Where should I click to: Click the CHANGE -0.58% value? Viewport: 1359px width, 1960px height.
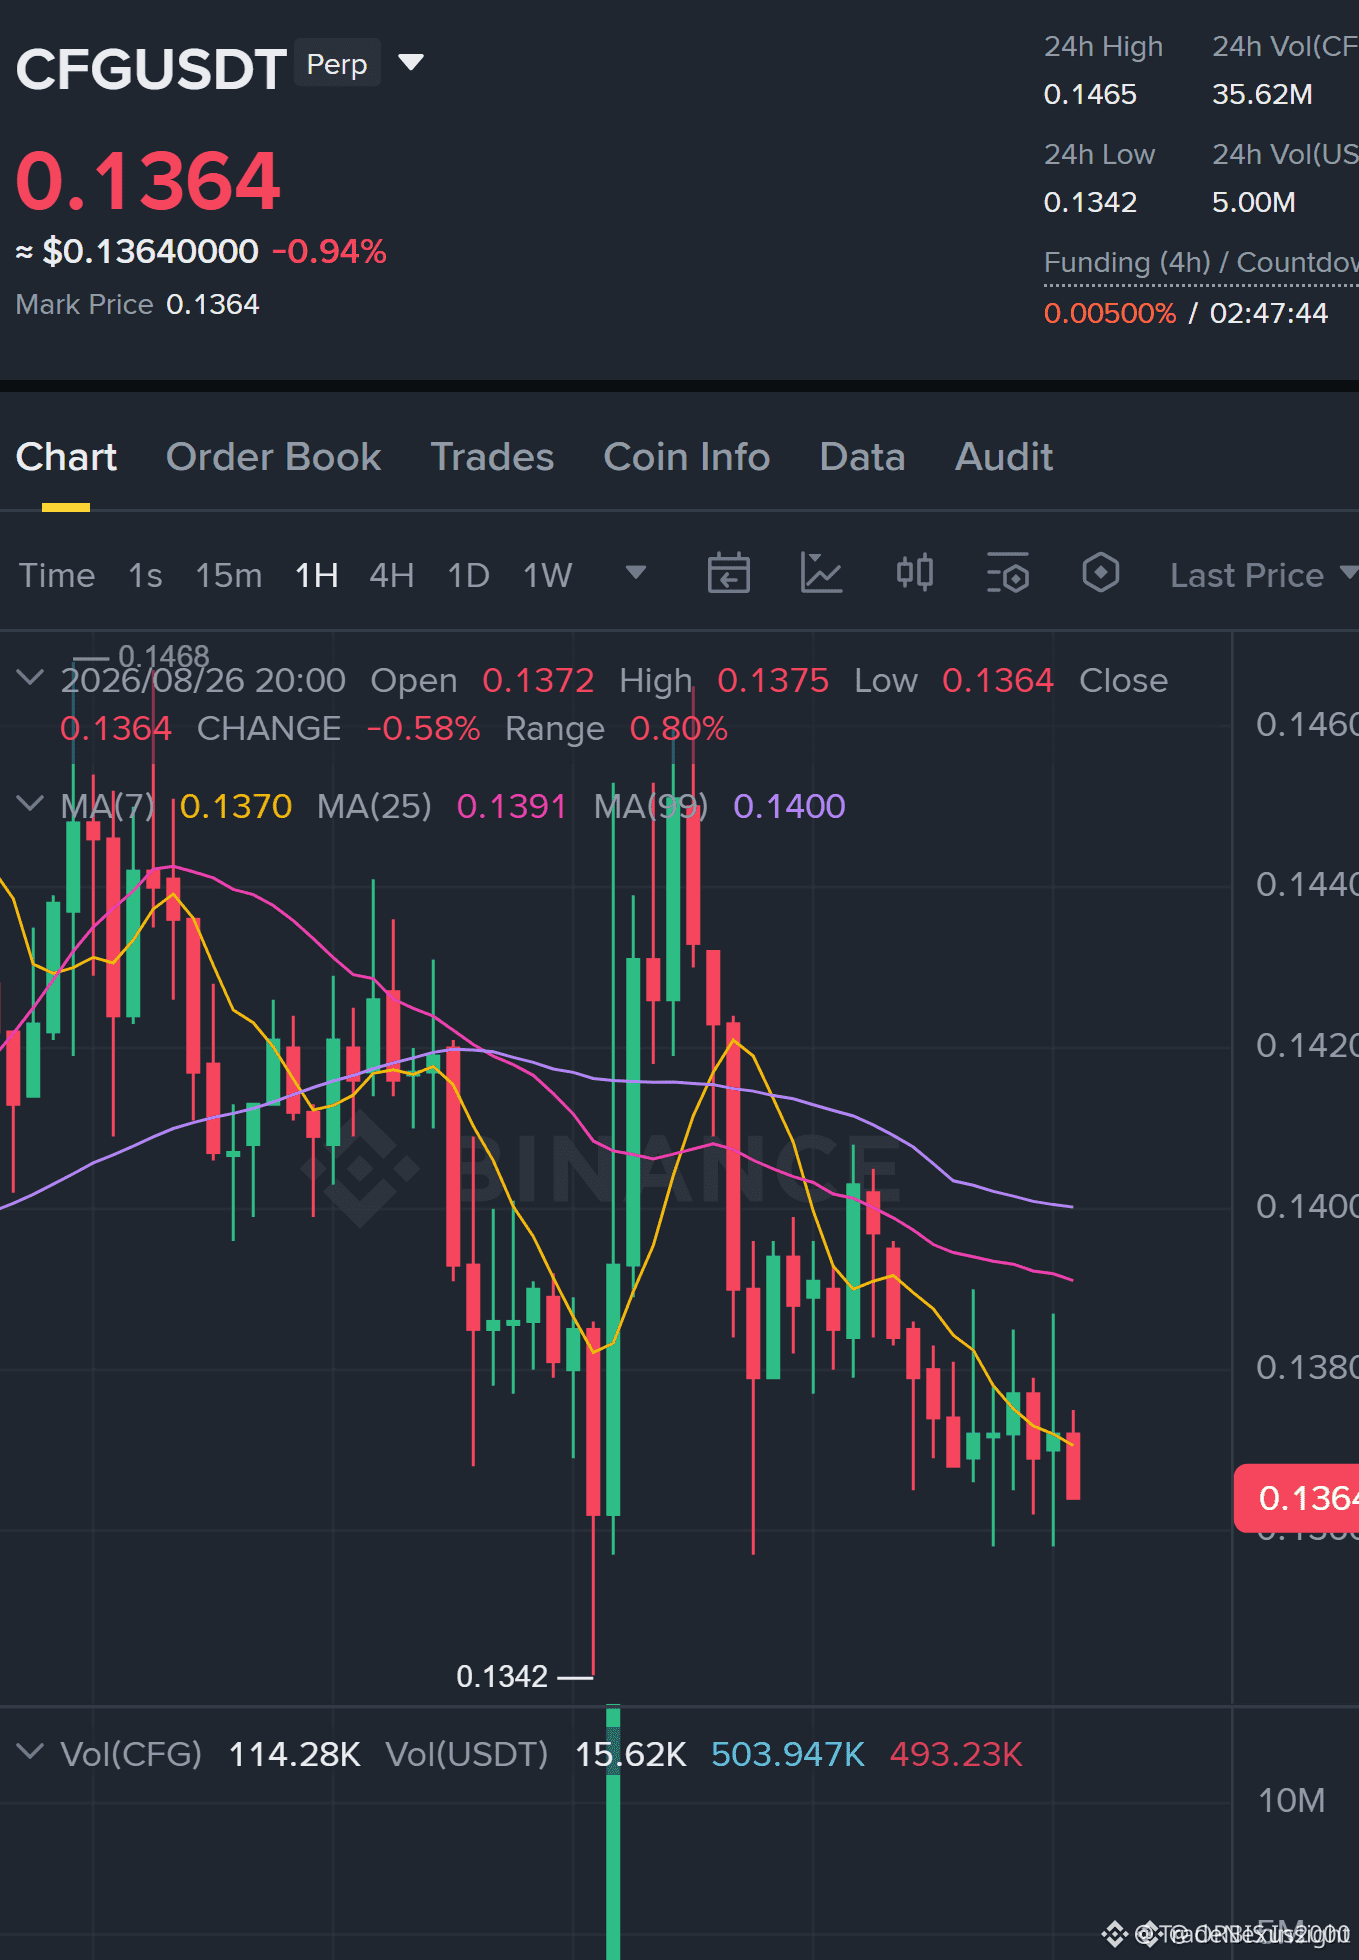coord(424,728)
